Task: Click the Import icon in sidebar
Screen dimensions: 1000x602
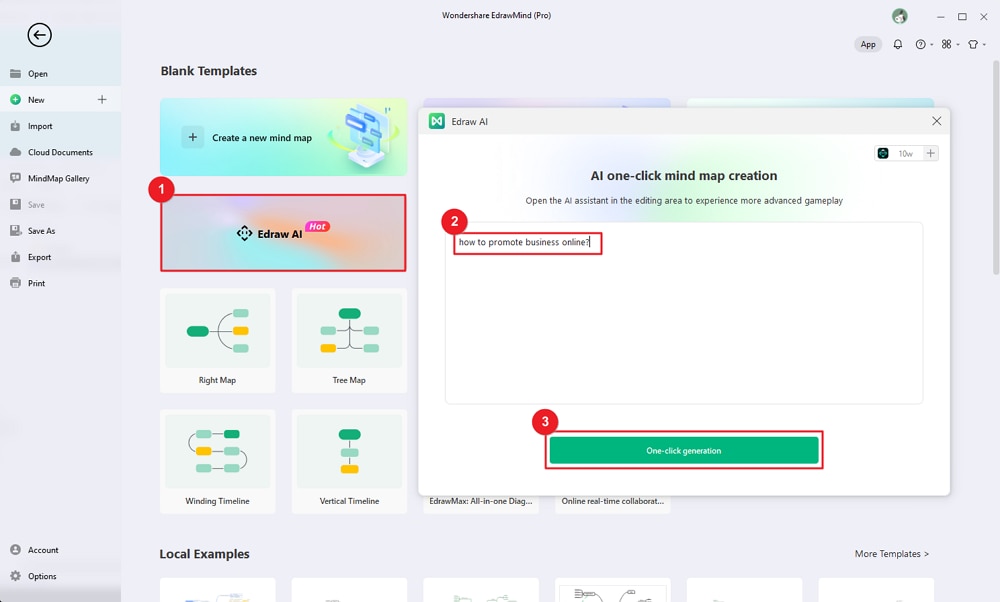Action: point(15,126)
